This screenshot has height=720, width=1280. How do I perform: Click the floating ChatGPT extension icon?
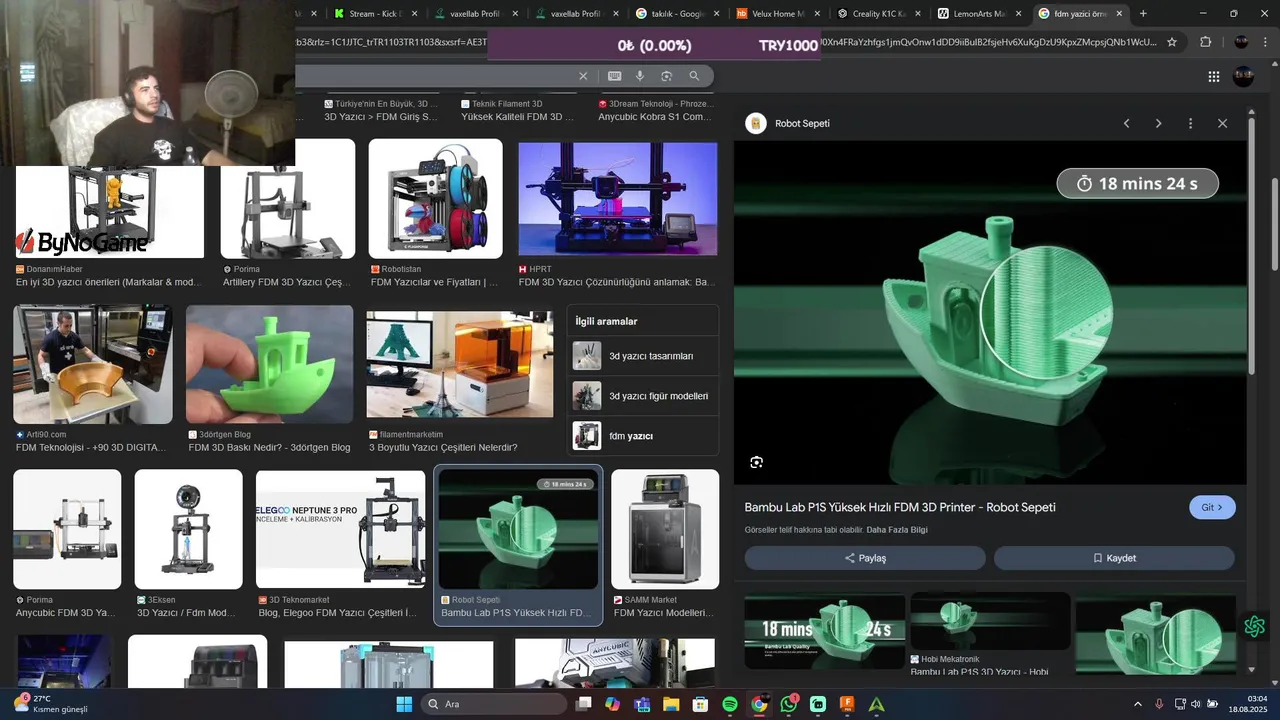[1255, 627]
